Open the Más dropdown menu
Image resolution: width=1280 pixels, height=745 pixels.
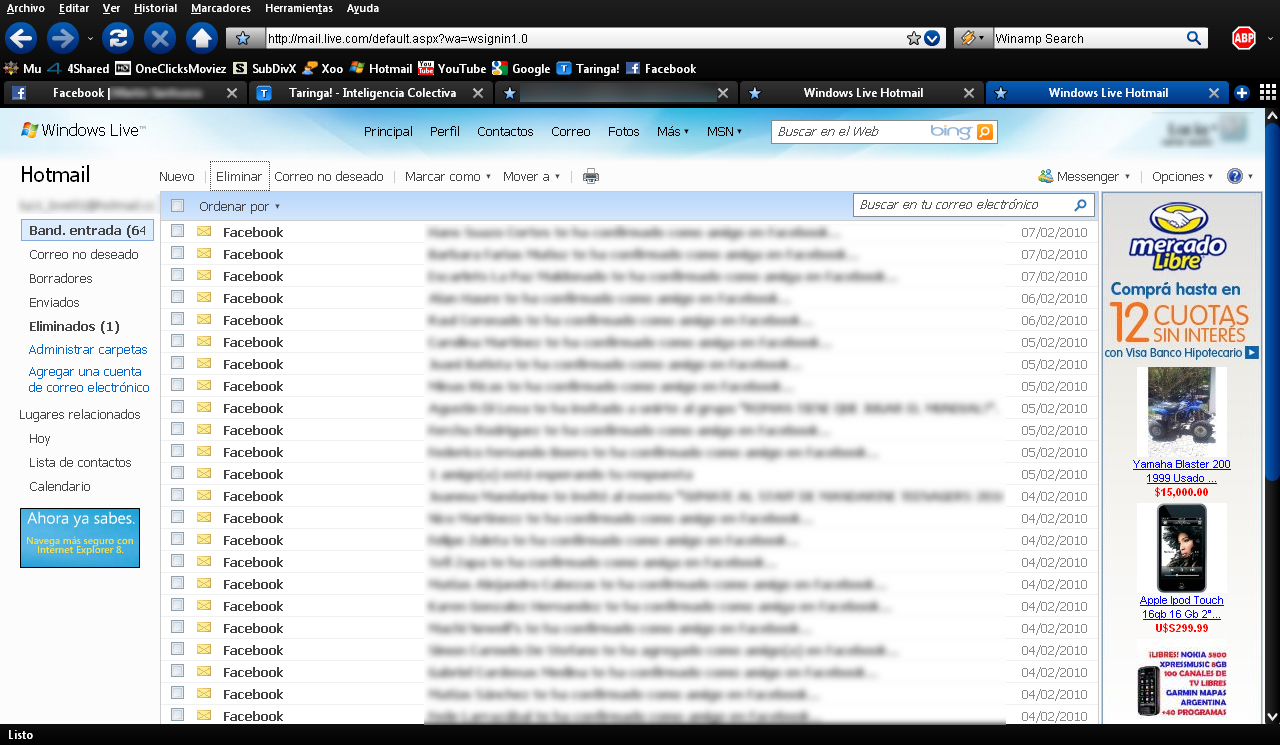(x=673, y=132)
